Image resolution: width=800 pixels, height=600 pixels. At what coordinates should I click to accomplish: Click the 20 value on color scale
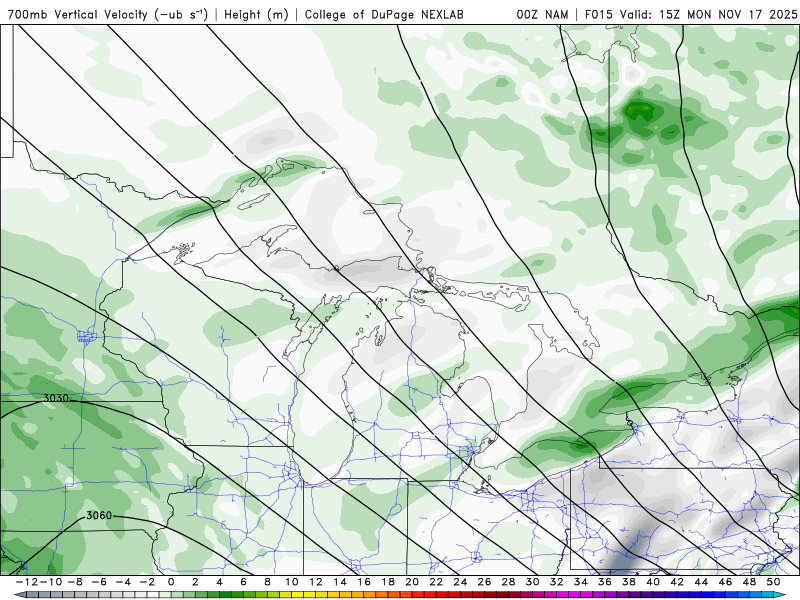(412, 582)
